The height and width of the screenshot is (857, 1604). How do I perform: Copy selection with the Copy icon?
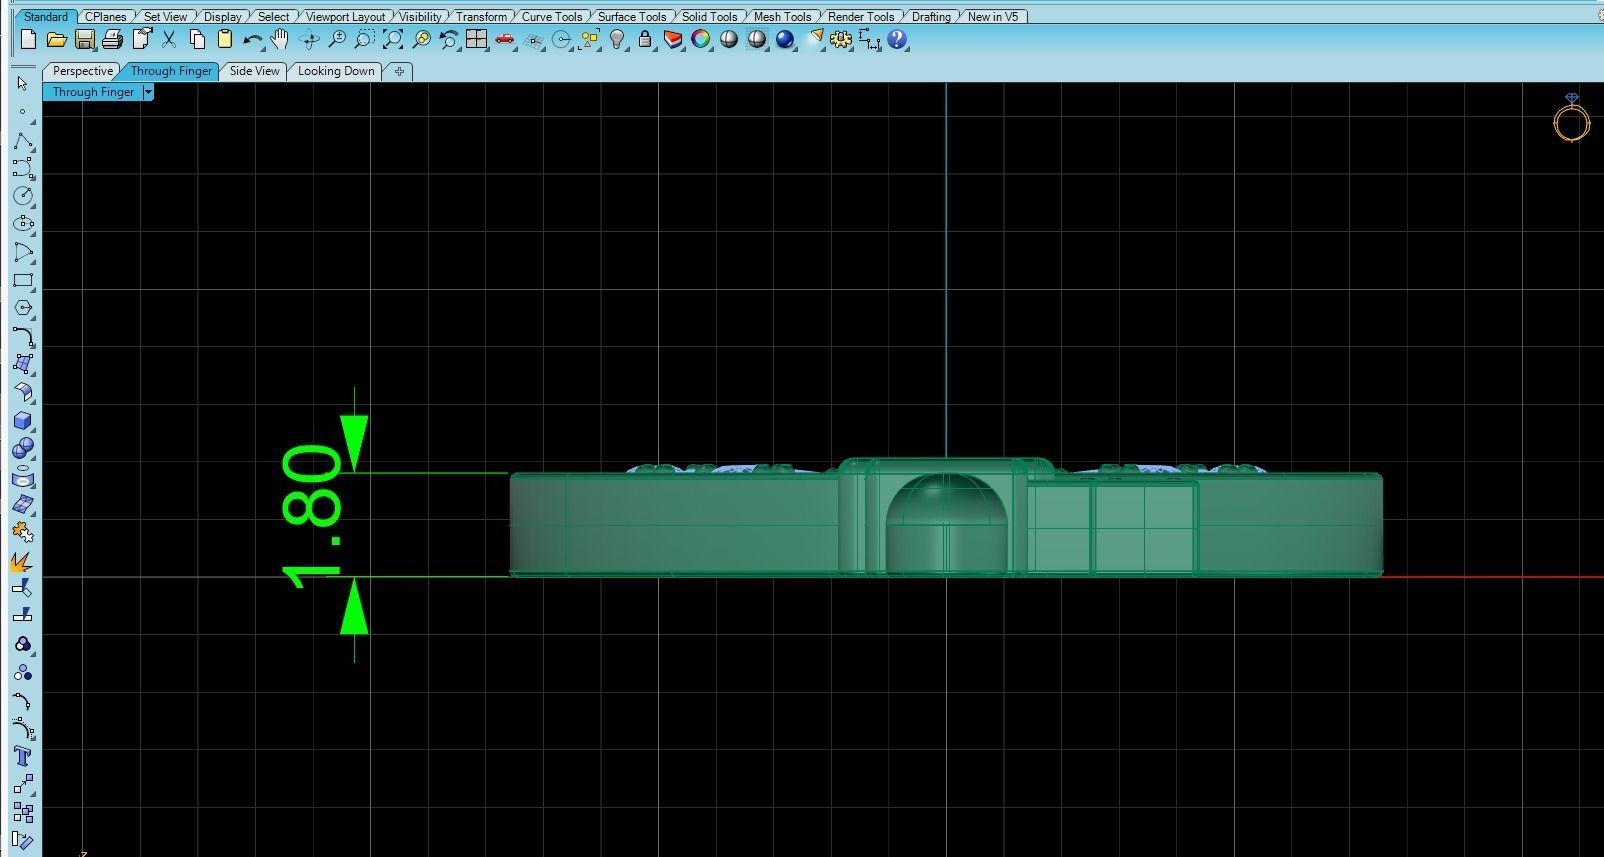(197, 40)
